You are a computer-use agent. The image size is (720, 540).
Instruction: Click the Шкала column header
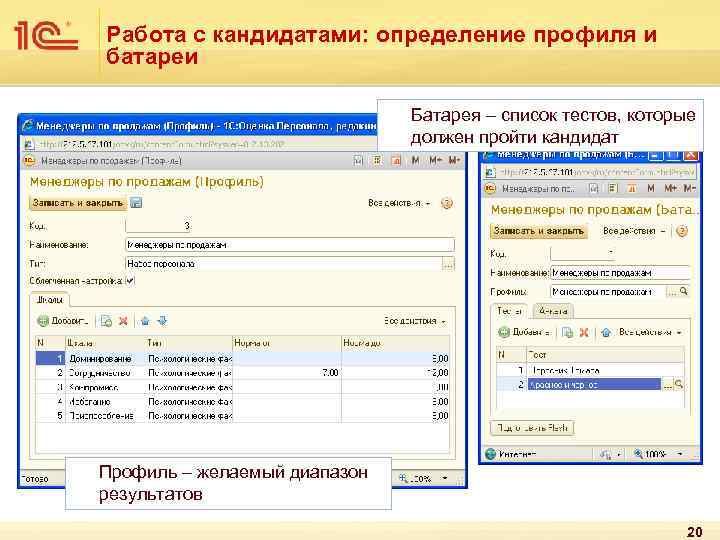pyautogui.click(x=104, y=343)
